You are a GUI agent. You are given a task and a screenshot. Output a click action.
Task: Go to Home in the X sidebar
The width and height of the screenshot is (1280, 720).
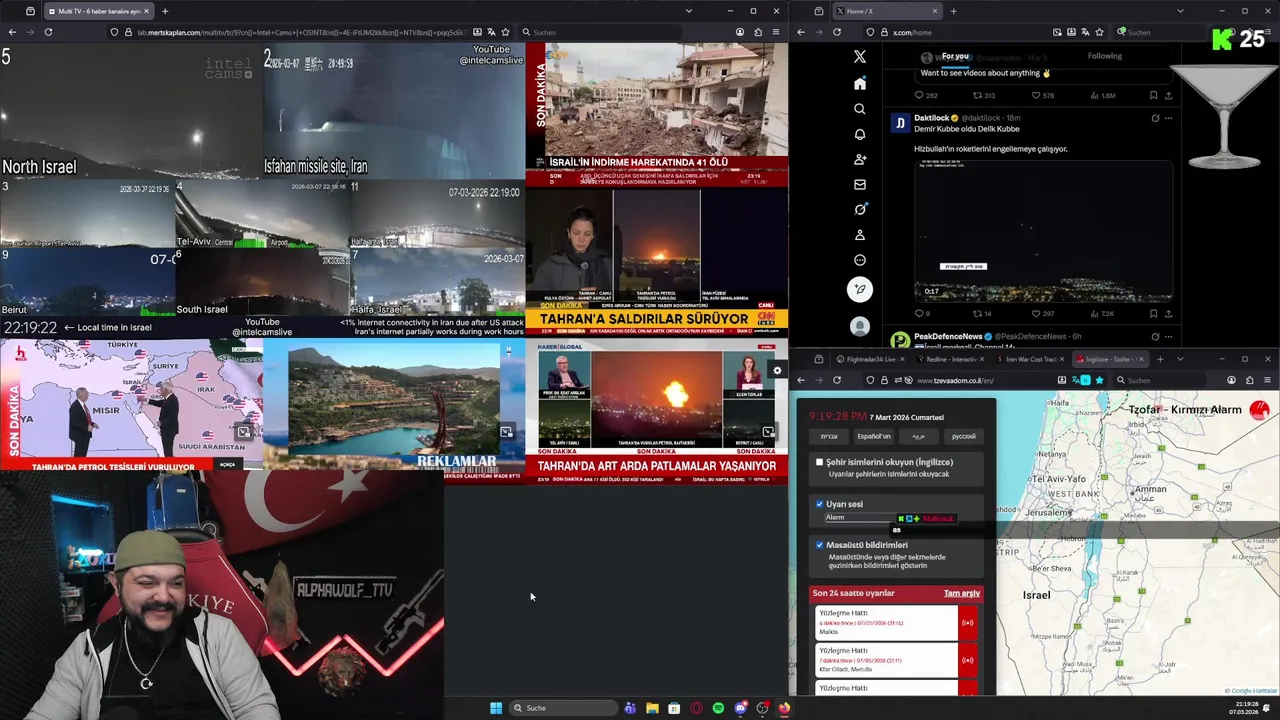(x=860, y=83)
